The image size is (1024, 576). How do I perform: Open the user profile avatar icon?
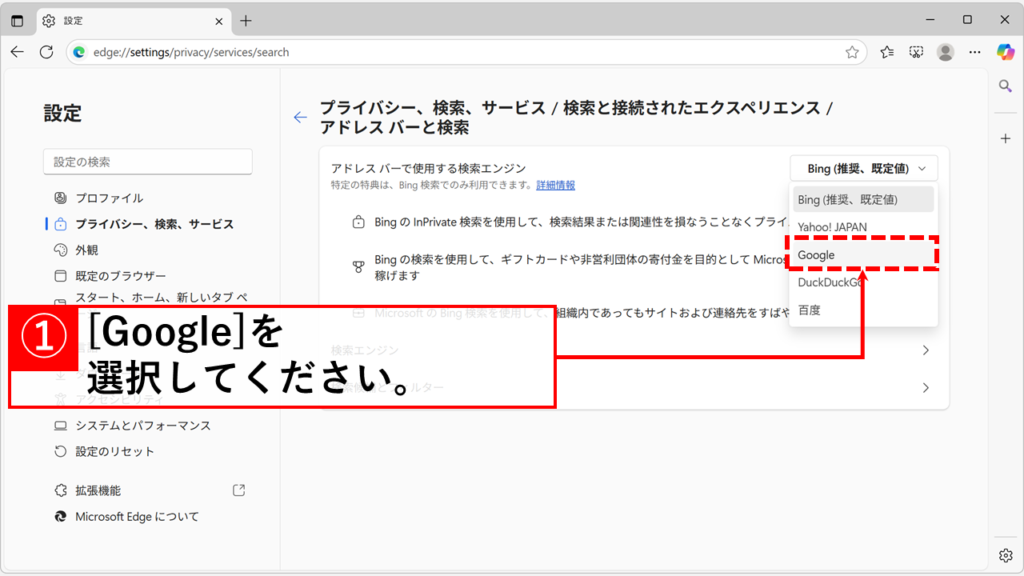pyautogui.click(x=945, y=52)
